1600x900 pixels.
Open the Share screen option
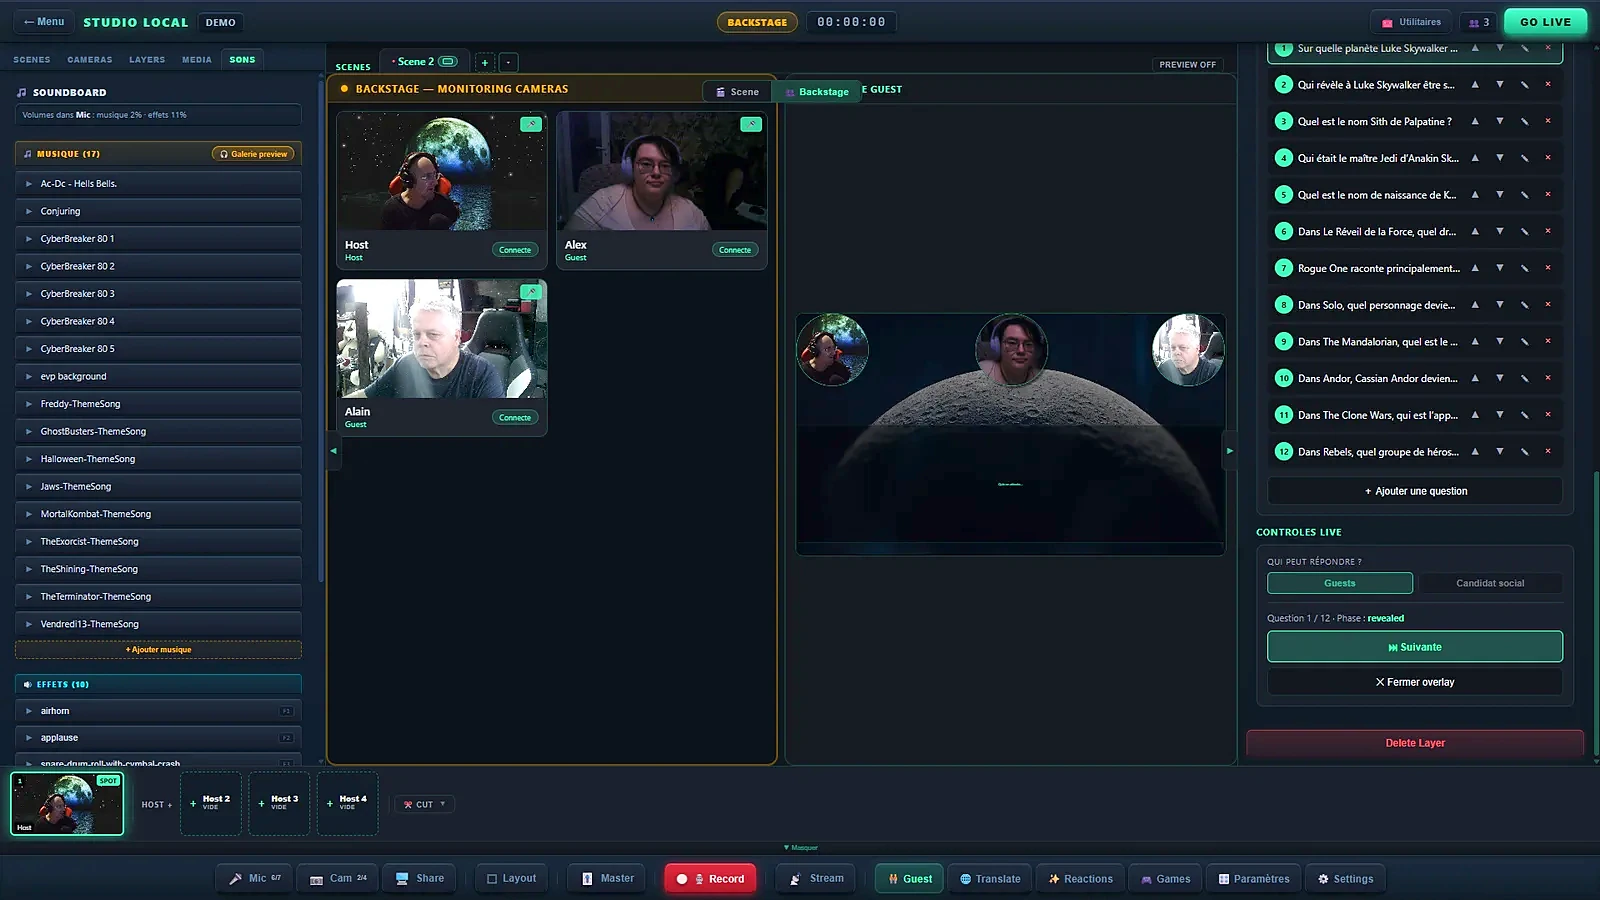tap(420, 878)
